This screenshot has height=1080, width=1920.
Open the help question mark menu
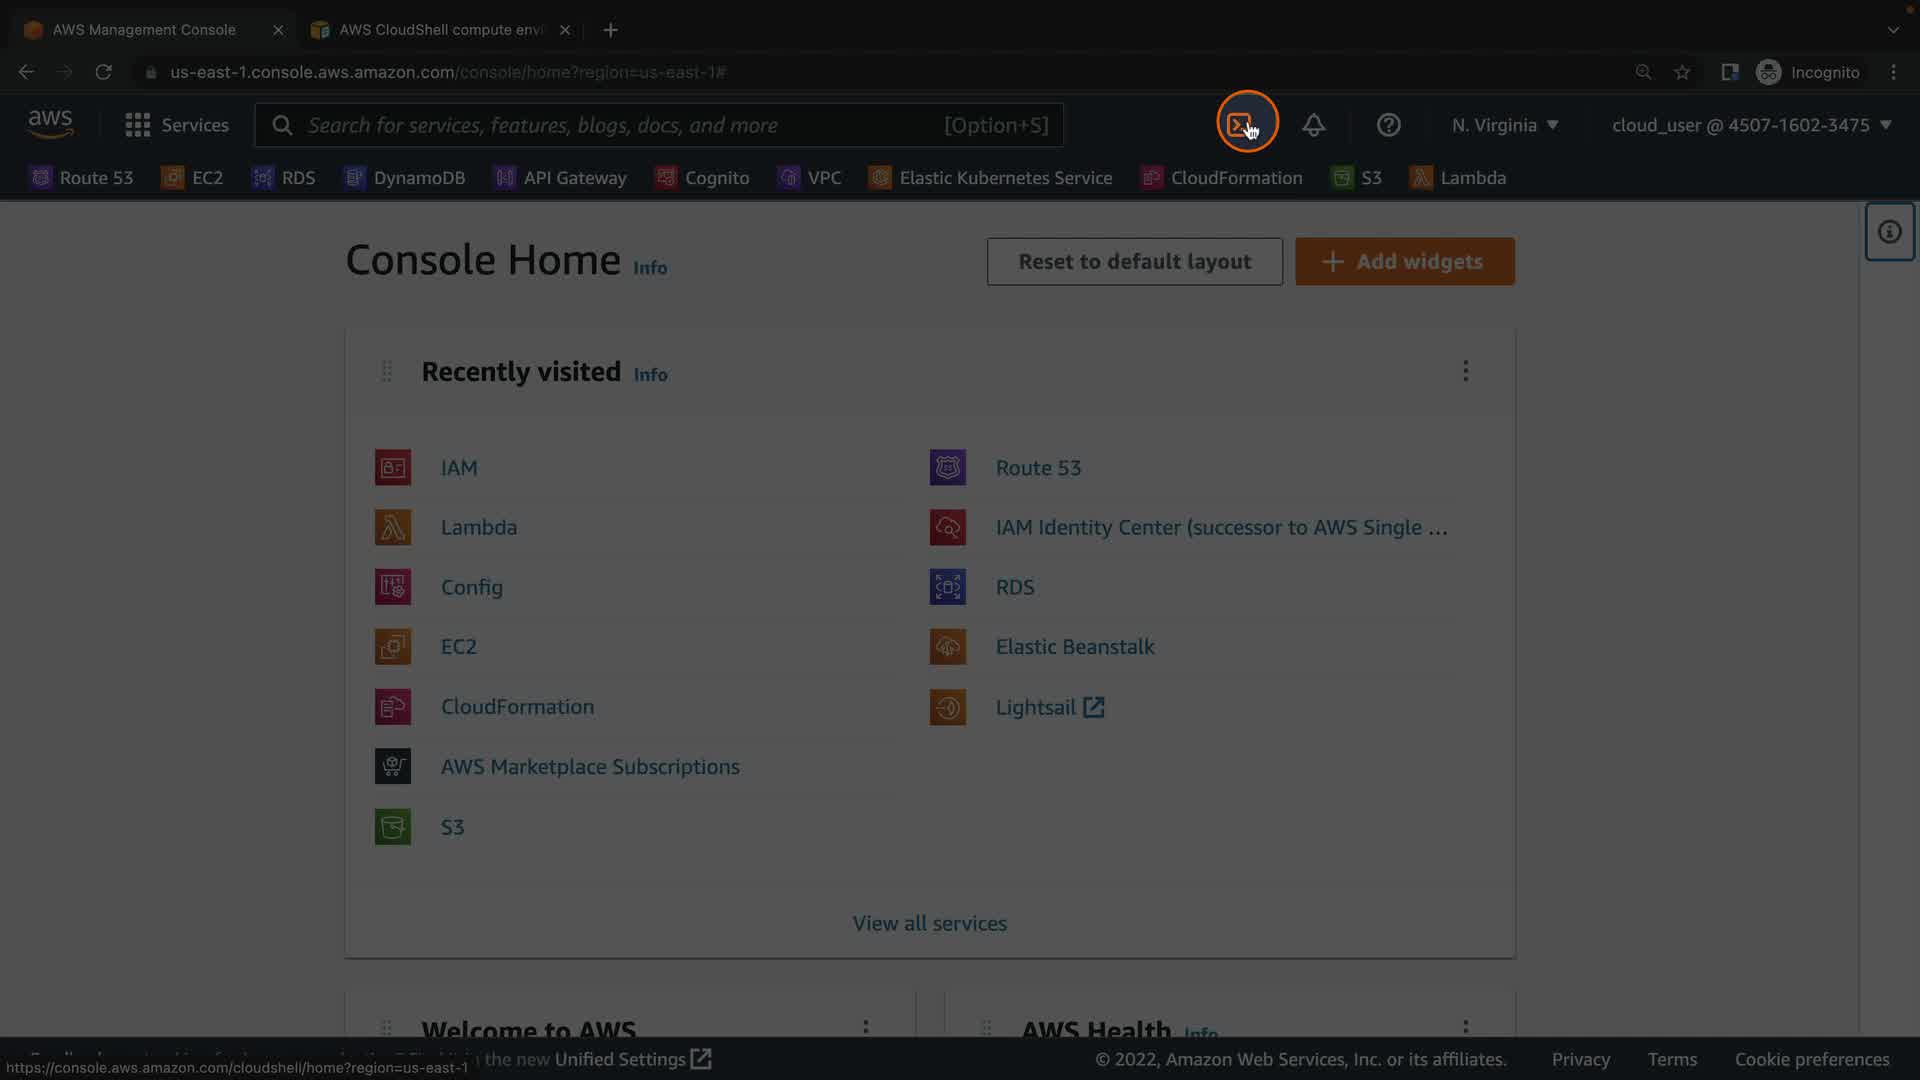[1388, 125]
